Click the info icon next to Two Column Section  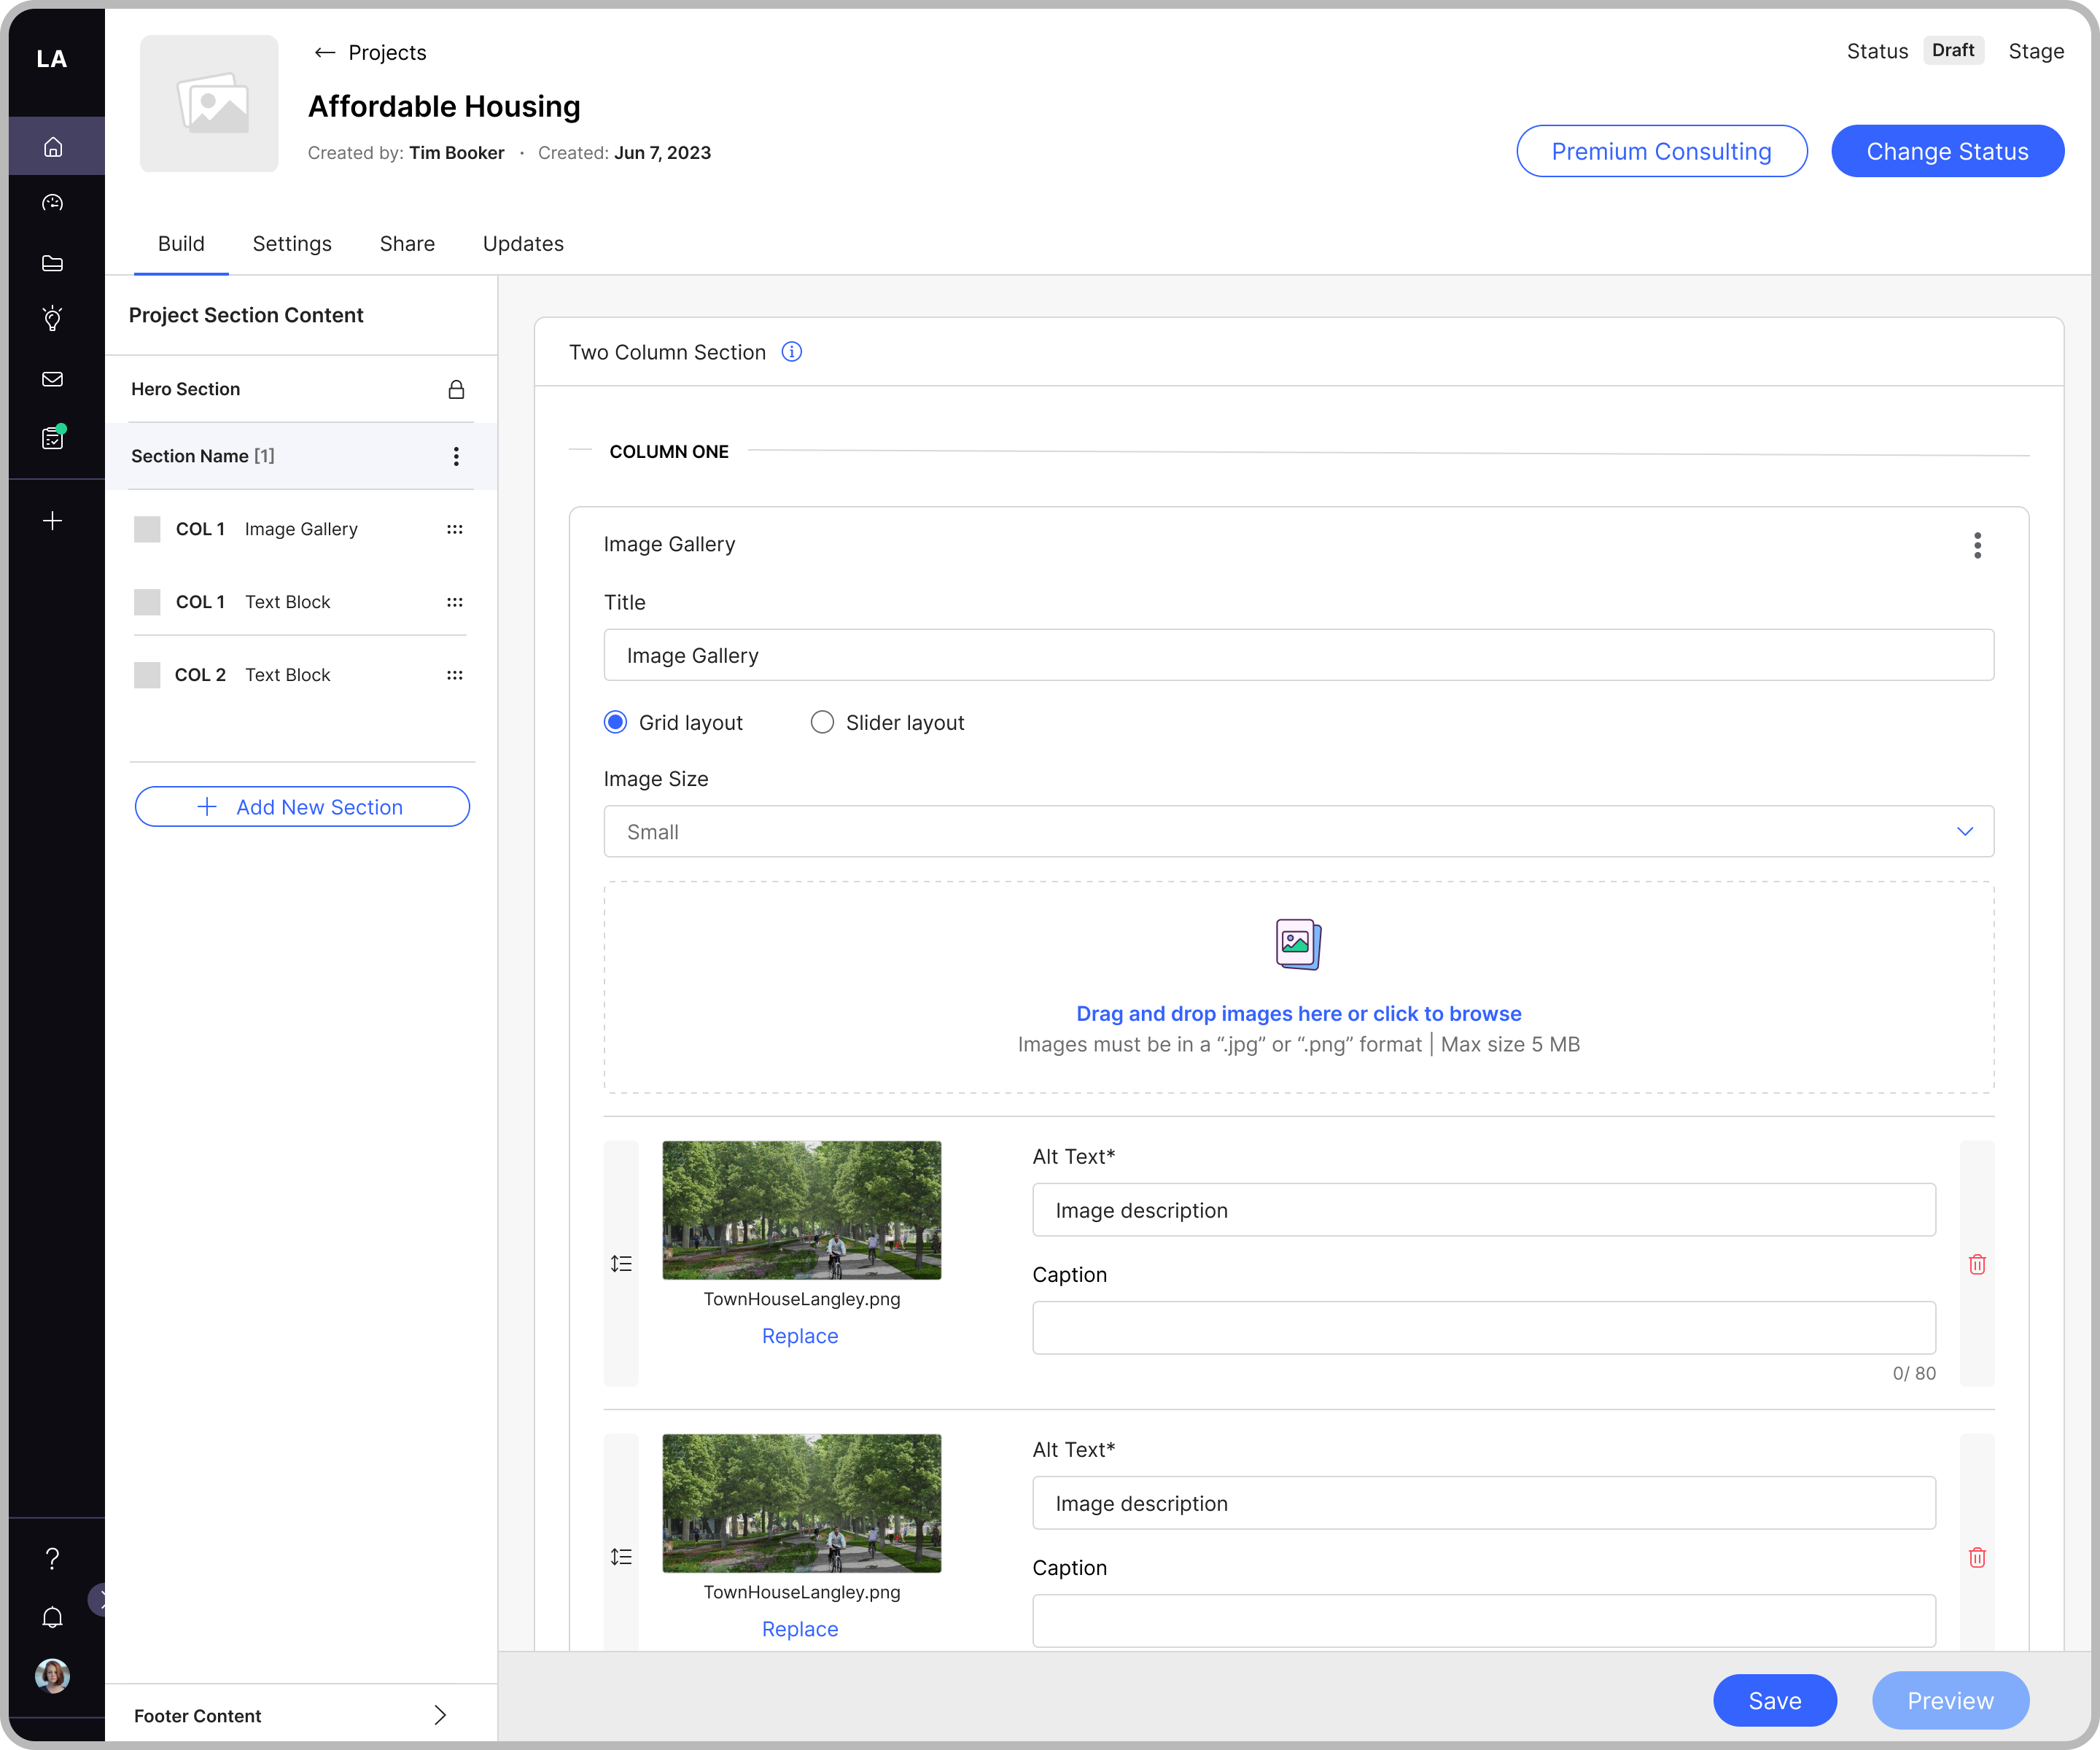(x=792, y=352)
